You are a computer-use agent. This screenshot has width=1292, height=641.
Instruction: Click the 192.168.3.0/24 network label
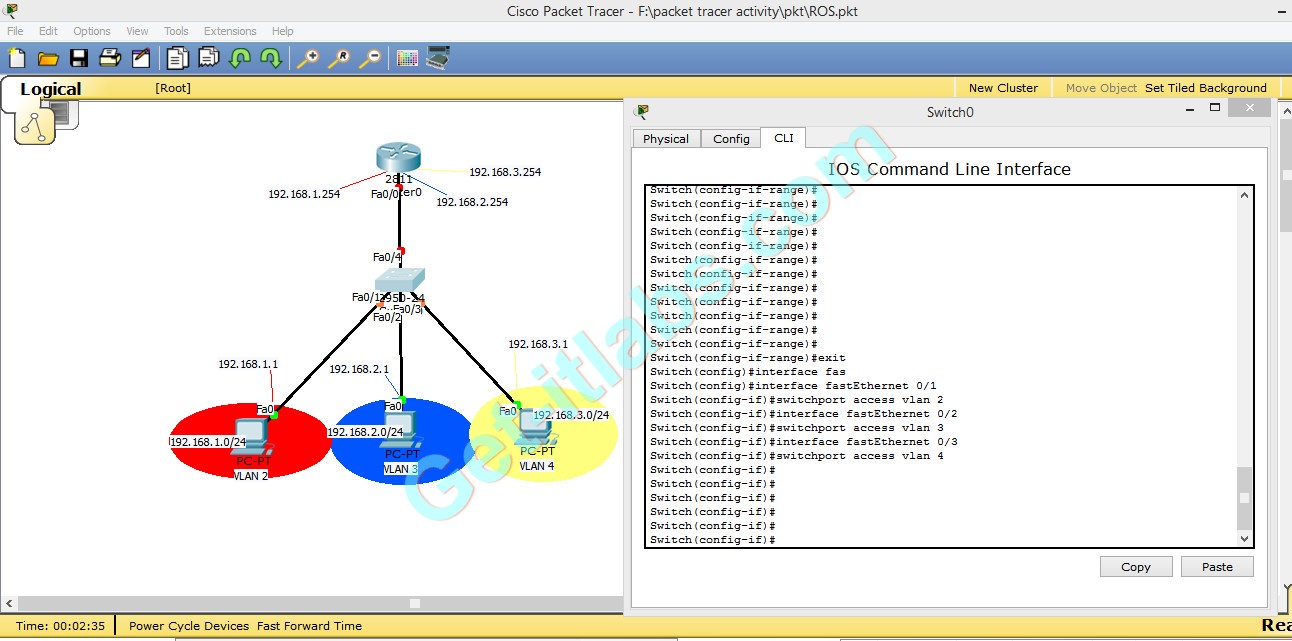click(571, 415)
